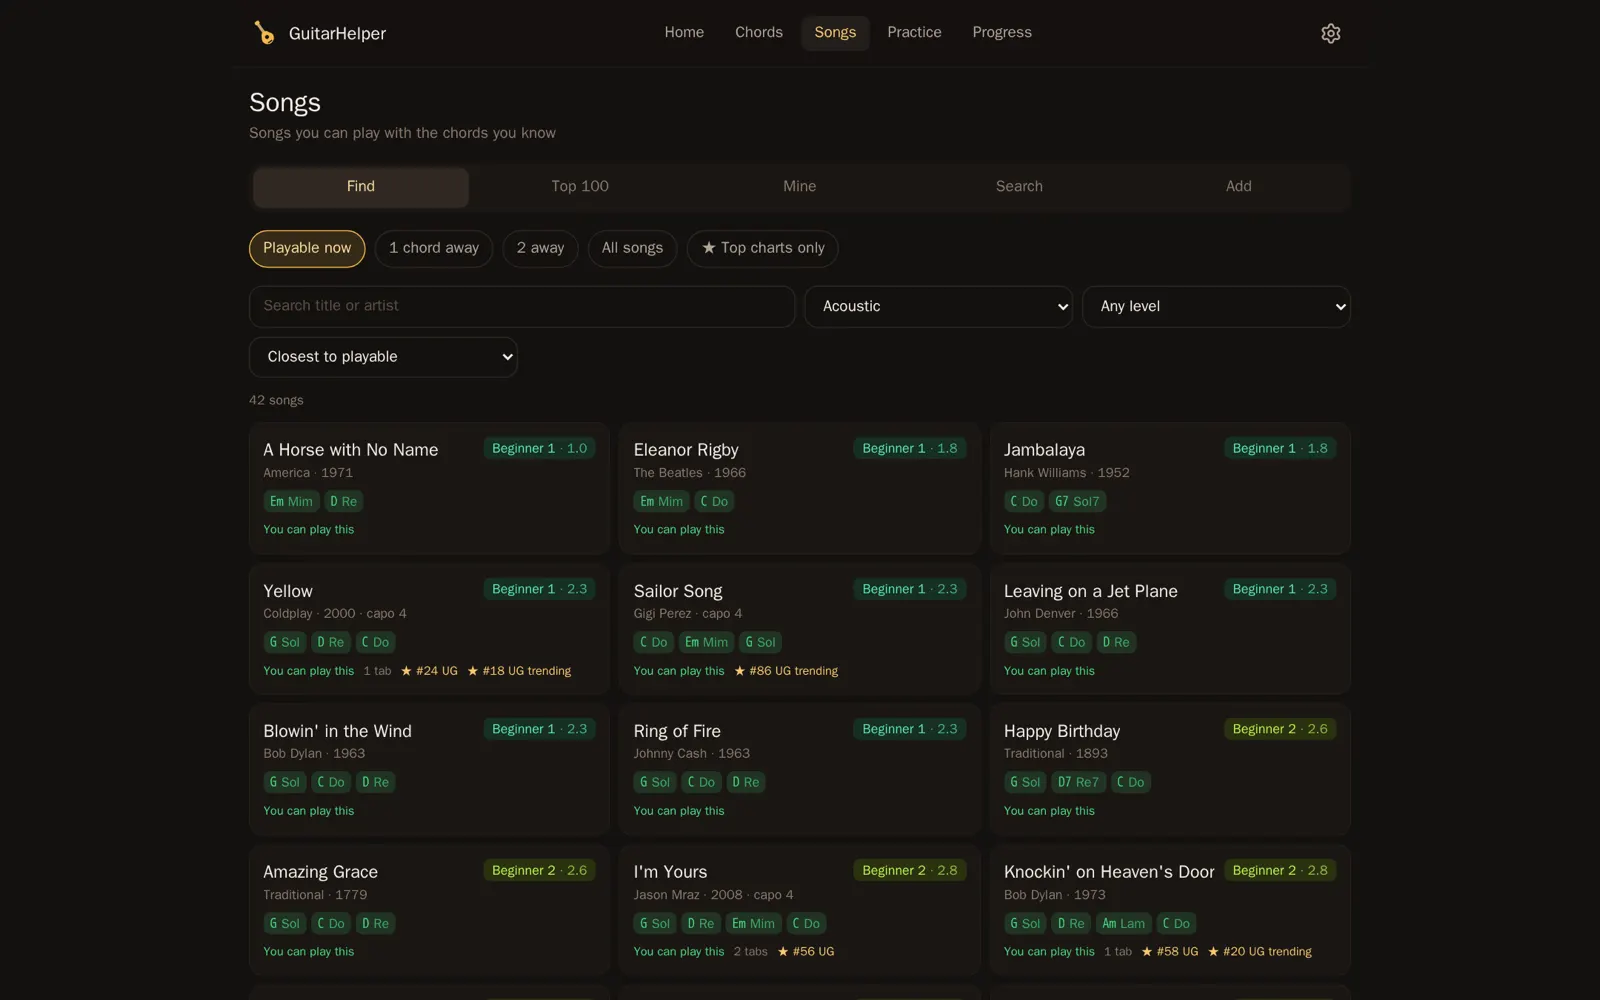
Task: Switch to the Add tab
Action: 1238,187
